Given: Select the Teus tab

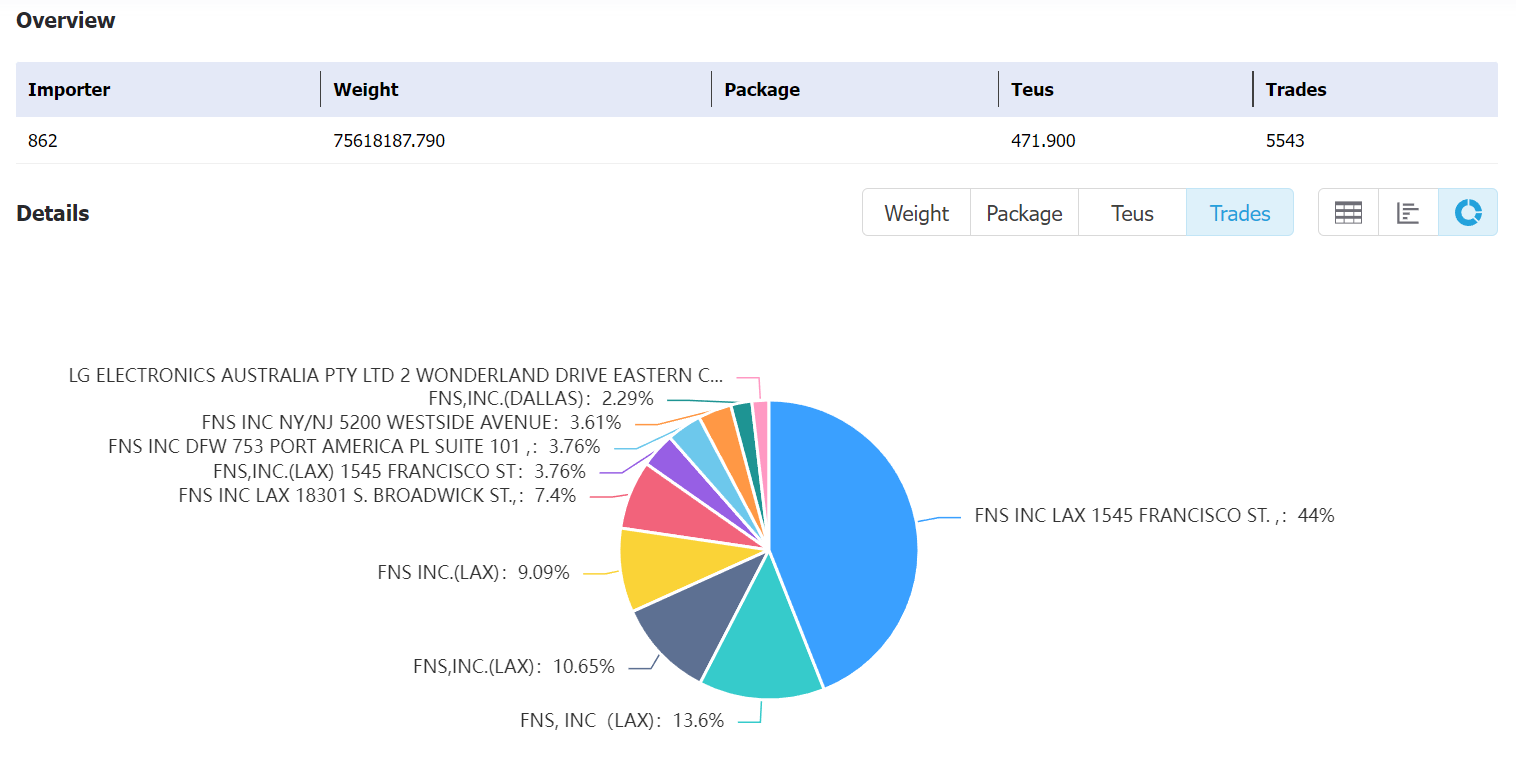Looking at the screenshot, I should 1132,213.
